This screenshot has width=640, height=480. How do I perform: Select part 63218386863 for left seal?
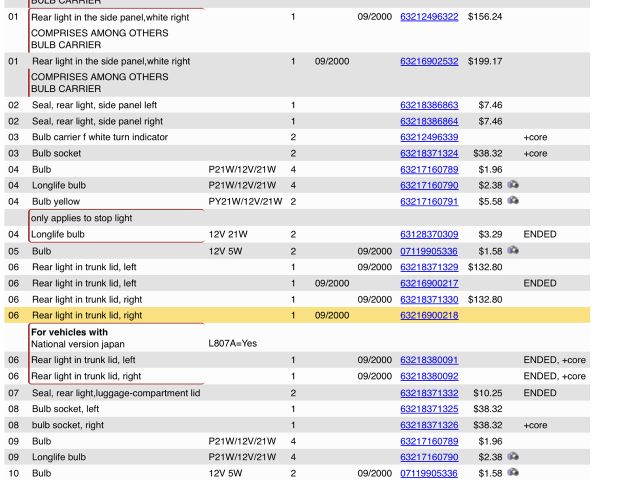coord(429,105)
